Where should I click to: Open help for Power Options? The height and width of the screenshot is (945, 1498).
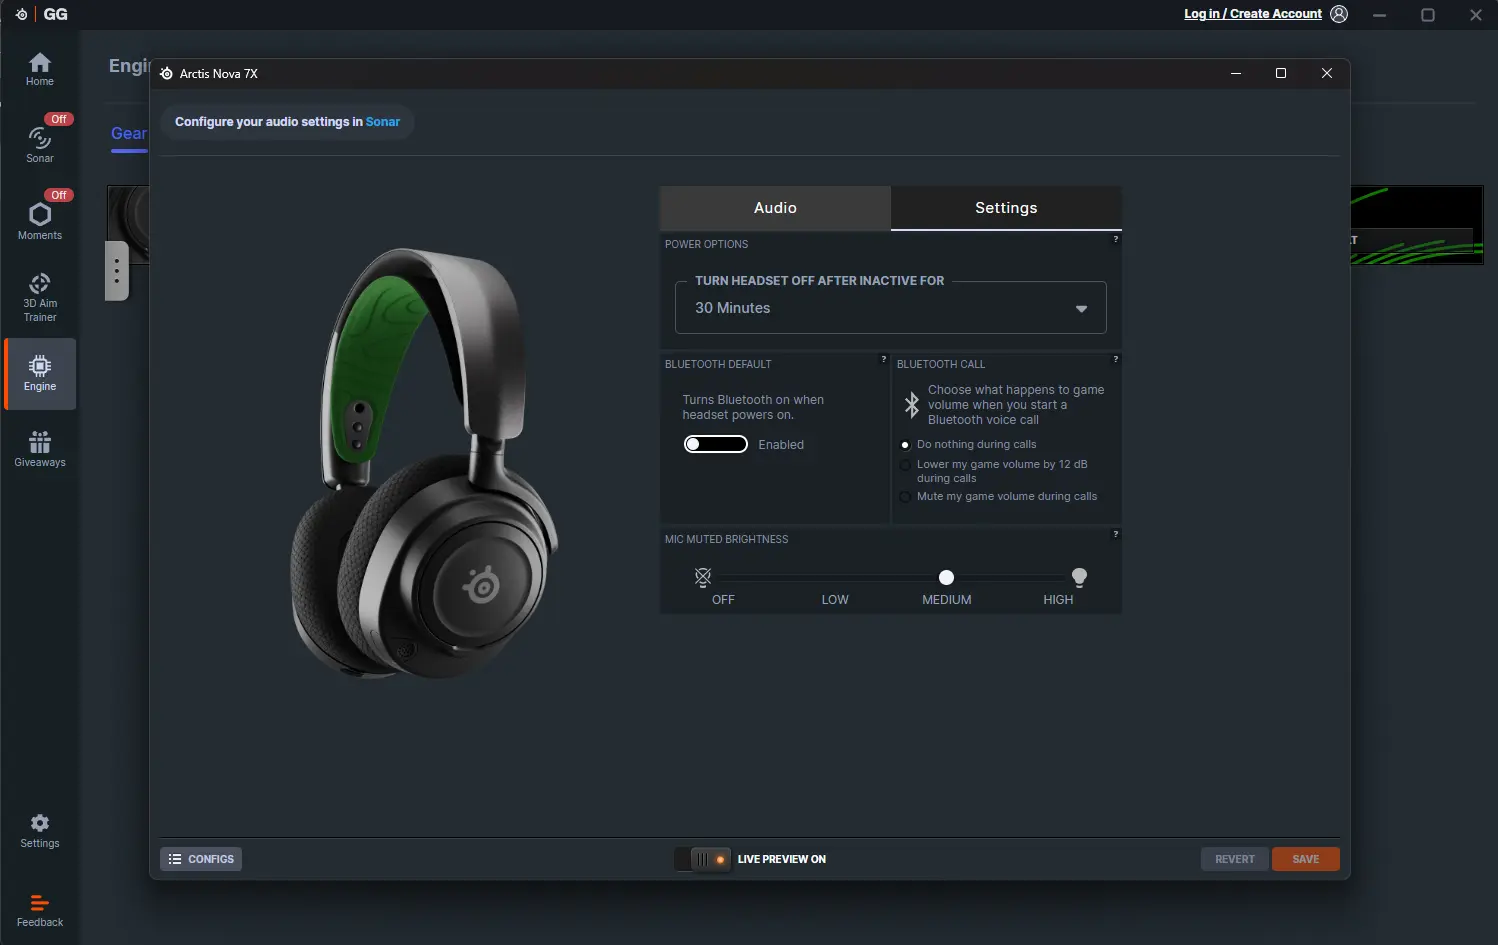1116,239
